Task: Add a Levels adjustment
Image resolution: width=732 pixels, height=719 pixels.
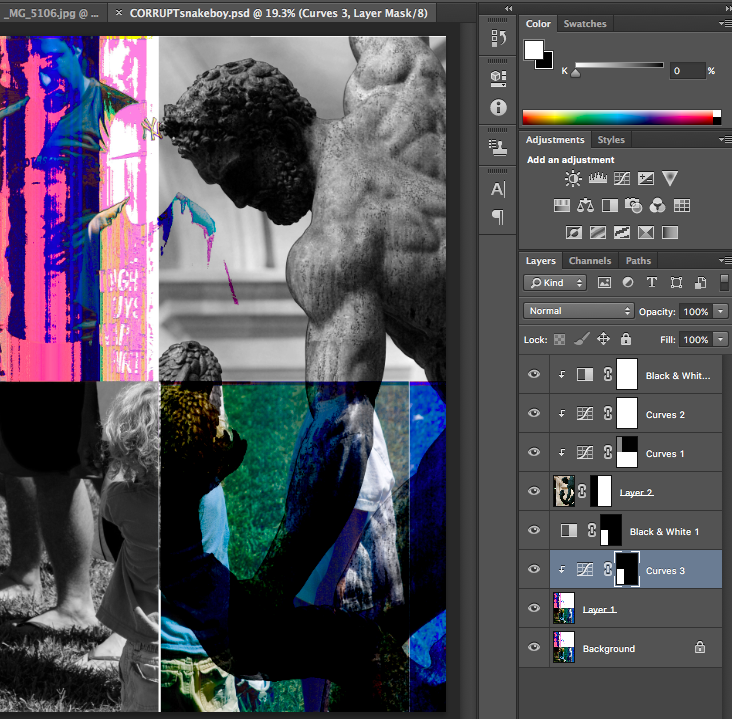Action: click(x=598, y=178)
